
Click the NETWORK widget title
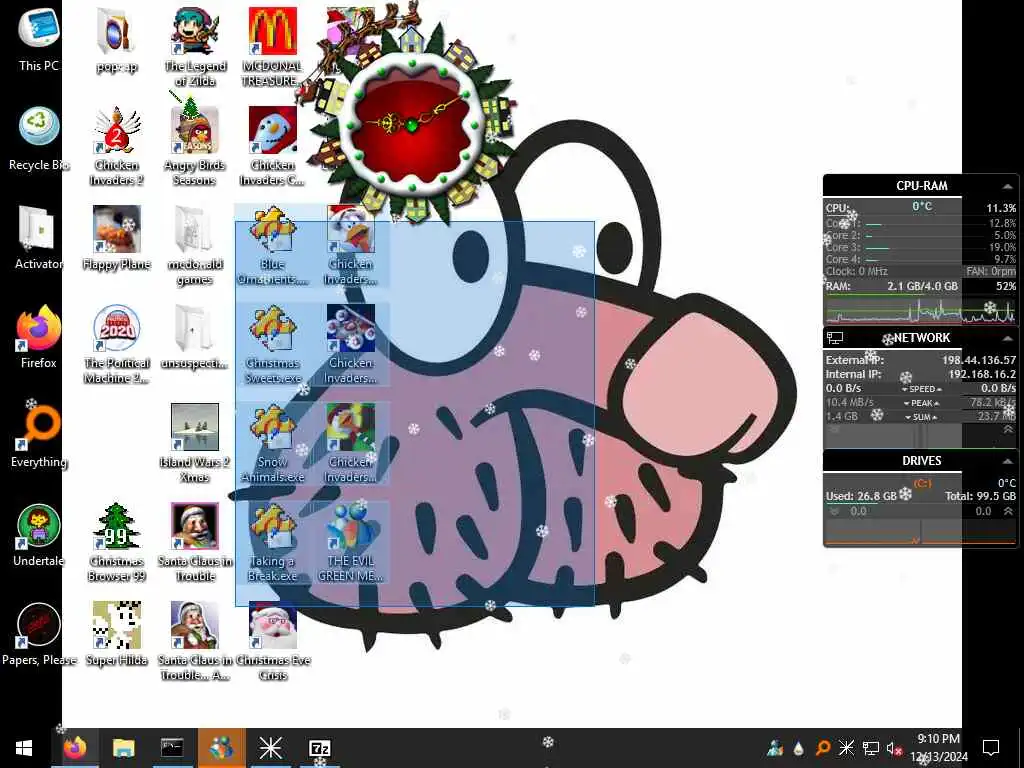coord(921,338)
